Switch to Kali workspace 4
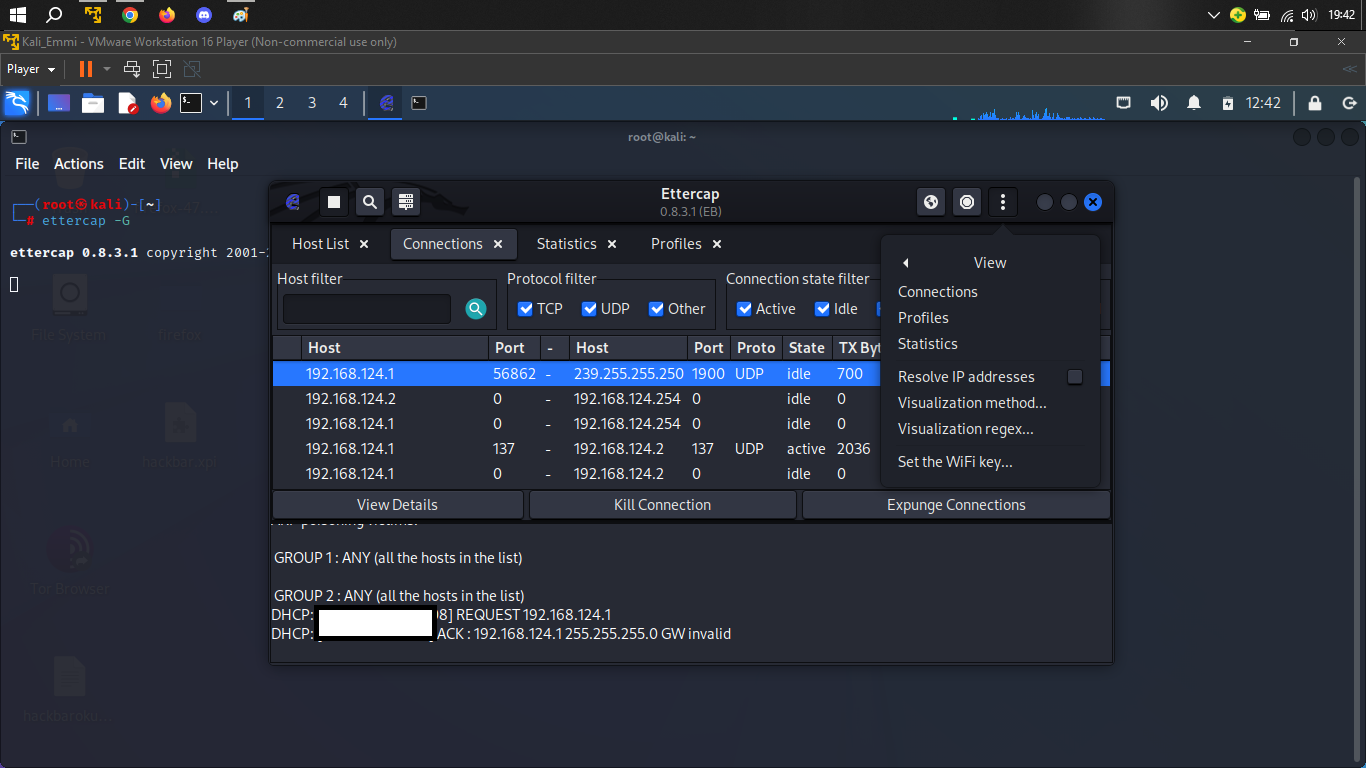 coord(343,103)
